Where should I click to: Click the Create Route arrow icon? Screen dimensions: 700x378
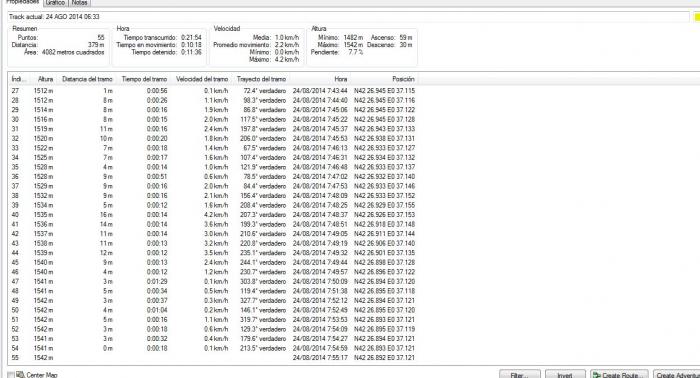[596, 375]
